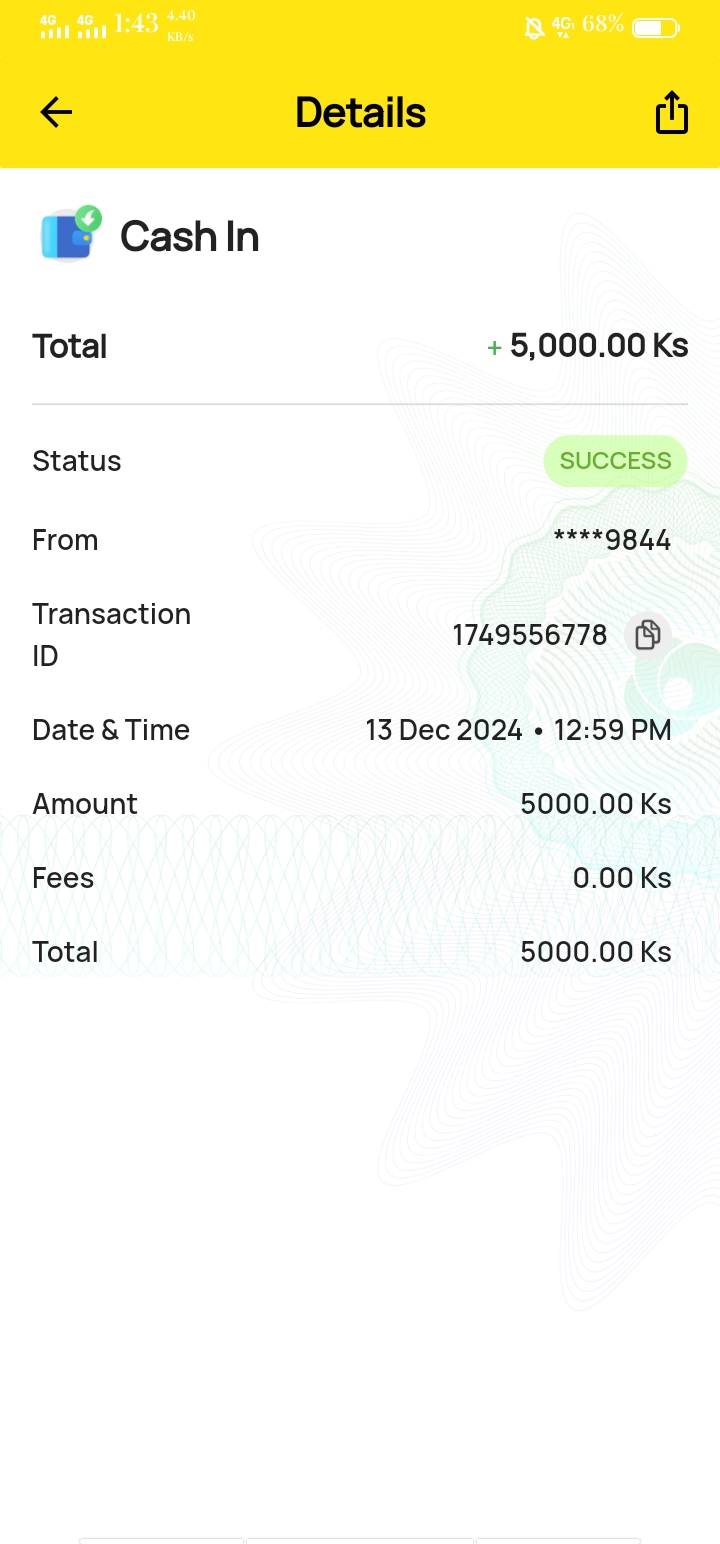Viewport: 720px width, 1544px height.
Task: Tap the date 13 Dec 2024 12:59 PM
Action: (x=518, y=730)
